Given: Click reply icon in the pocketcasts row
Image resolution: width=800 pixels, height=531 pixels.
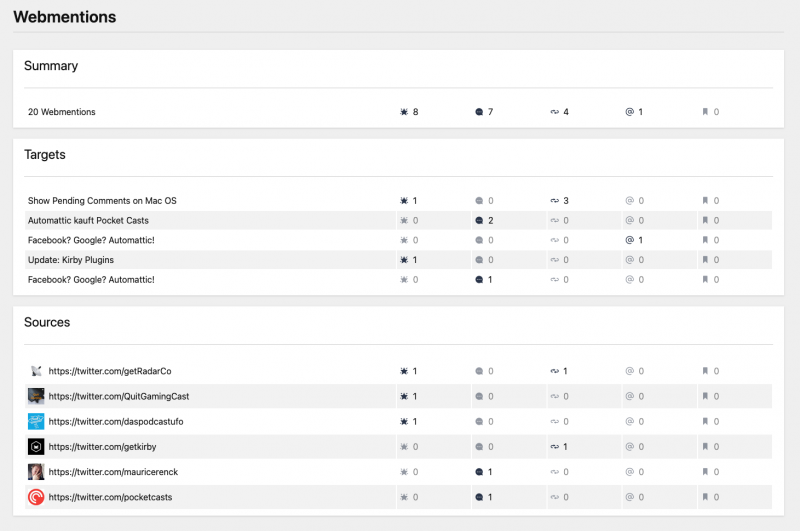Looking at the screenshot, I should click(x=479, y=497).
